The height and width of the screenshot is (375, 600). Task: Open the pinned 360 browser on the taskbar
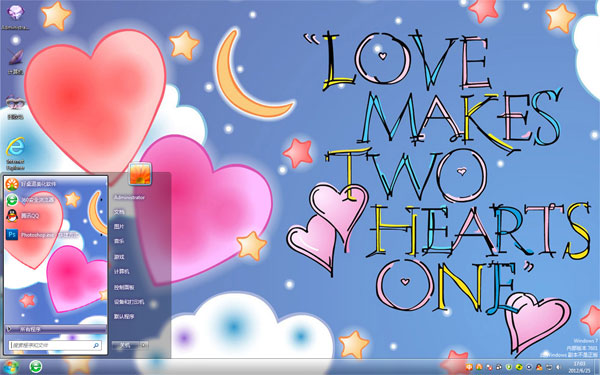(x=36, y=367)
